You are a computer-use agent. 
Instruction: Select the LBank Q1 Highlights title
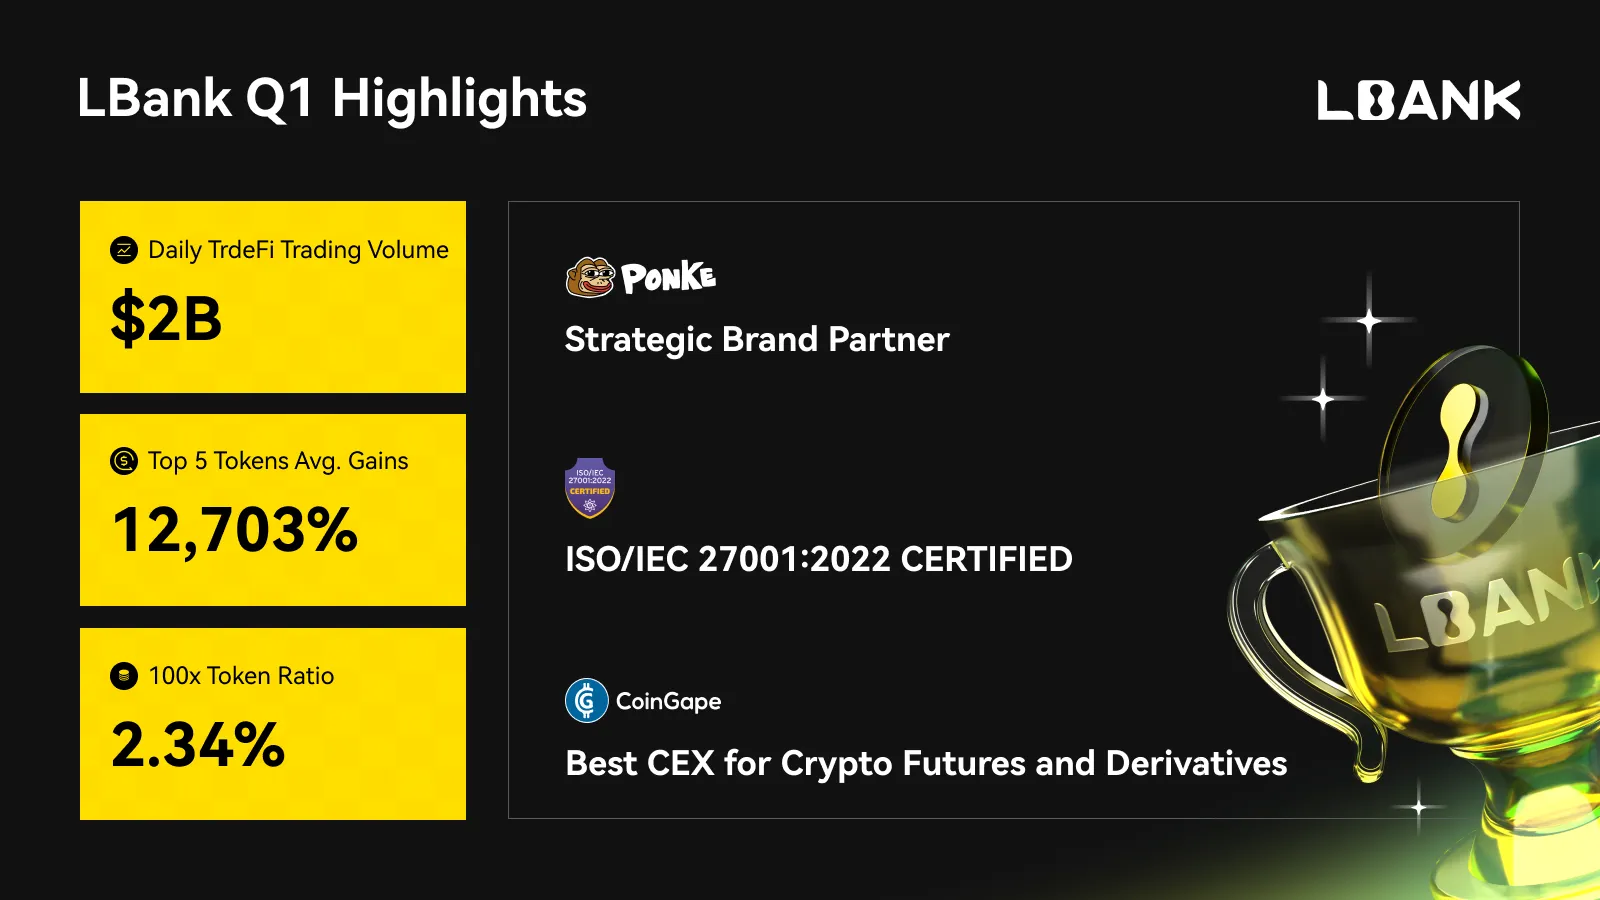pos(332,99)
